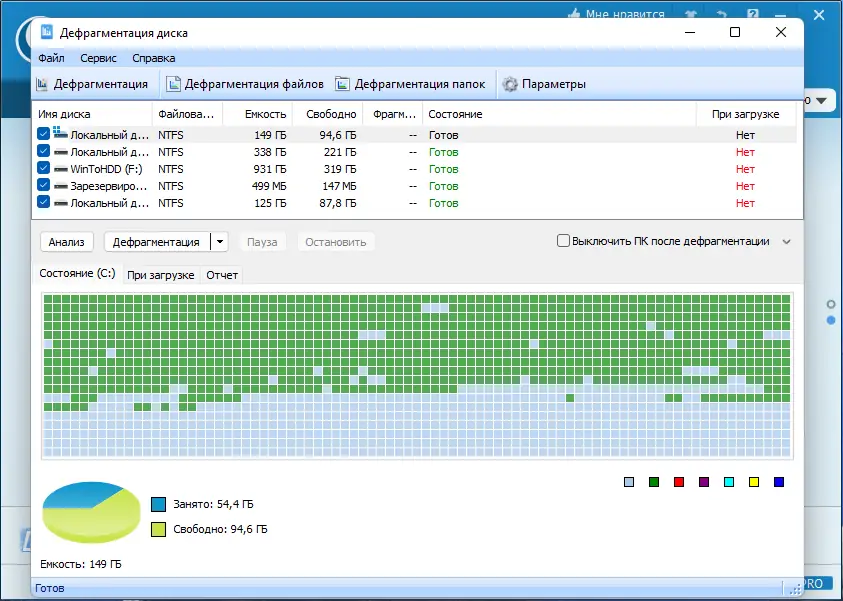Sort by the Свободно column header

328,114
